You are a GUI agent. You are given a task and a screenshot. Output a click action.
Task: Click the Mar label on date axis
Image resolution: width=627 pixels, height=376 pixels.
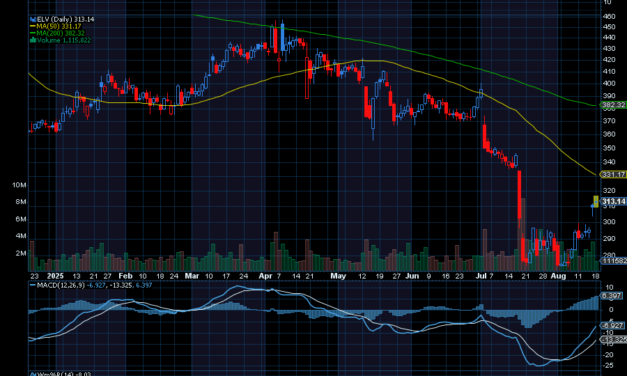192,276
